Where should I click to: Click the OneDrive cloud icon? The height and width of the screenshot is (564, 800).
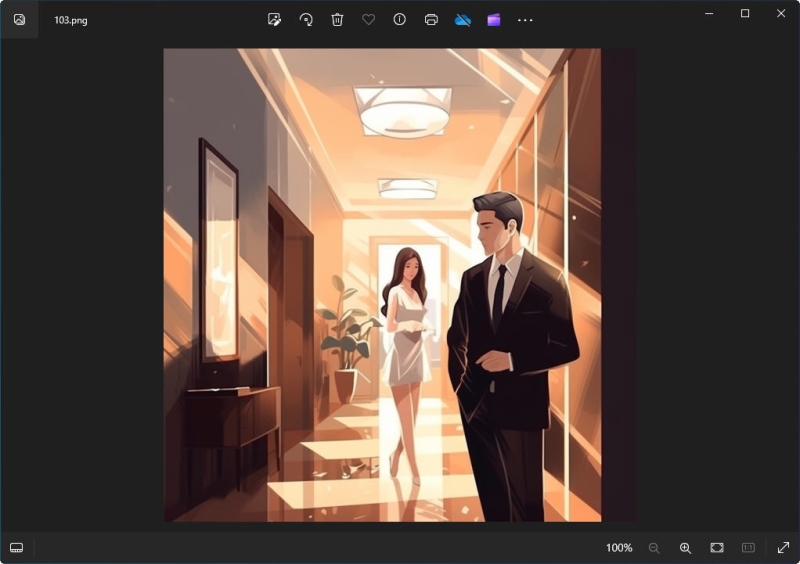click(x=462, y=19)
